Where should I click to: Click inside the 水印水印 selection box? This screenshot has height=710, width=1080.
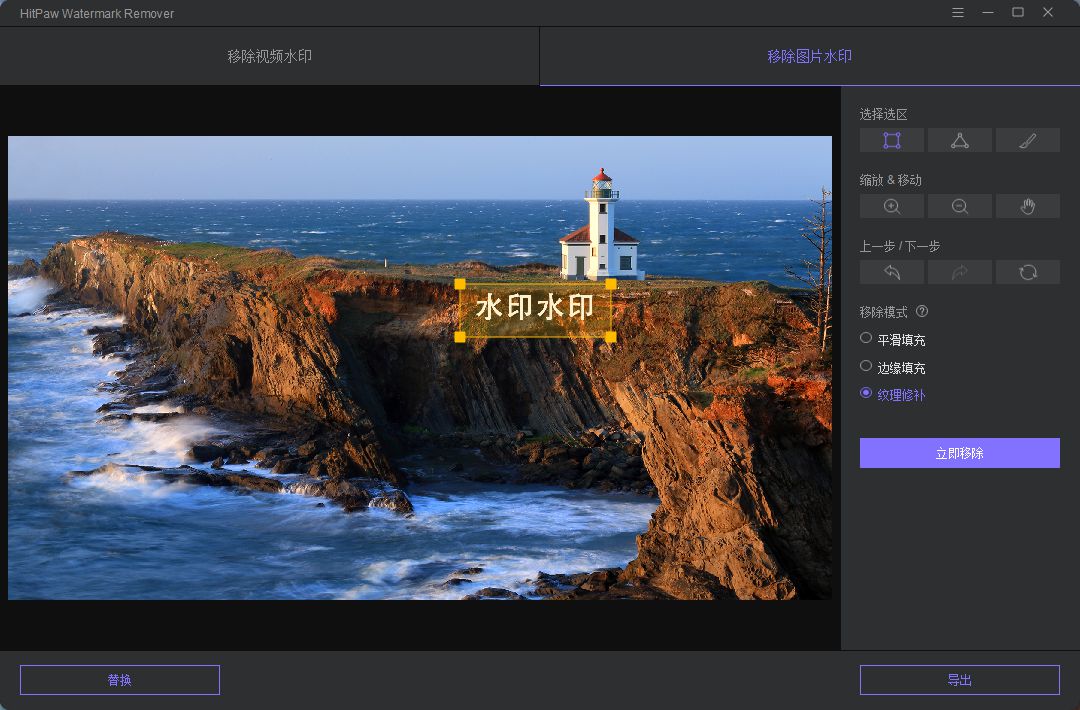tap(535, 308)
